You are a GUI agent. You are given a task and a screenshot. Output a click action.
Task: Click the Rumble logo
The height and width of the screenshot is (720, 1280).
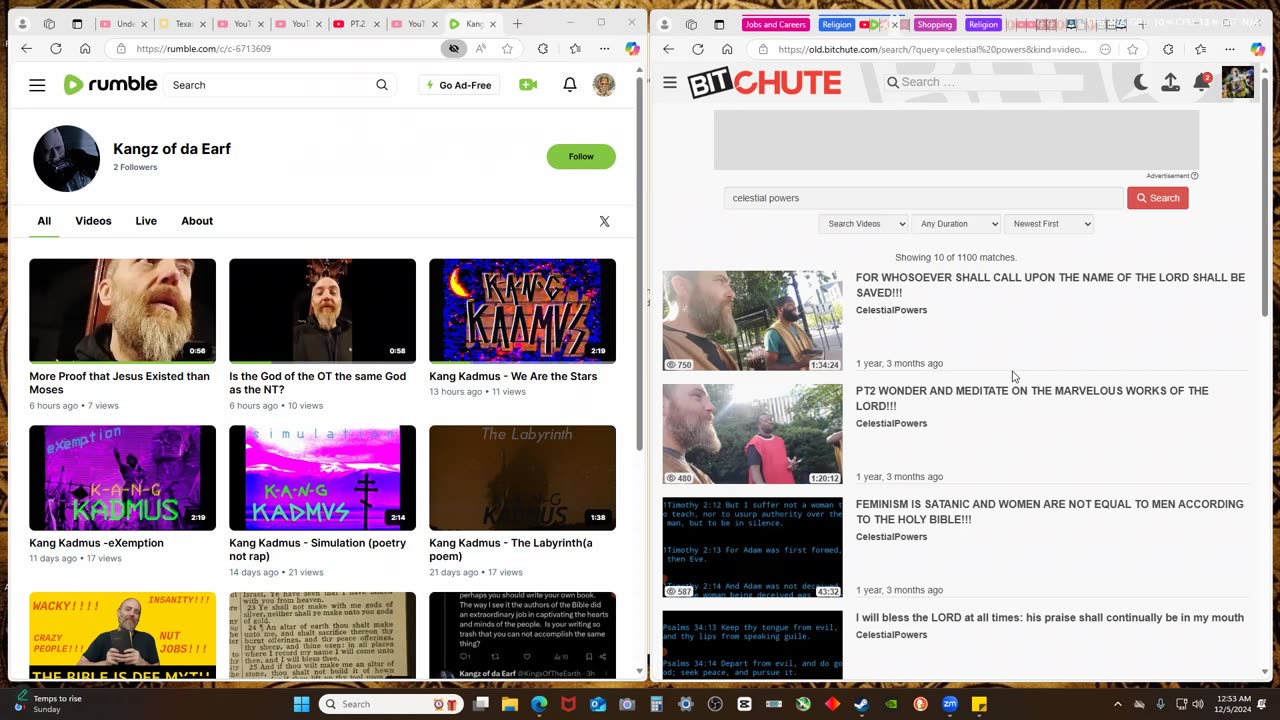110,85
